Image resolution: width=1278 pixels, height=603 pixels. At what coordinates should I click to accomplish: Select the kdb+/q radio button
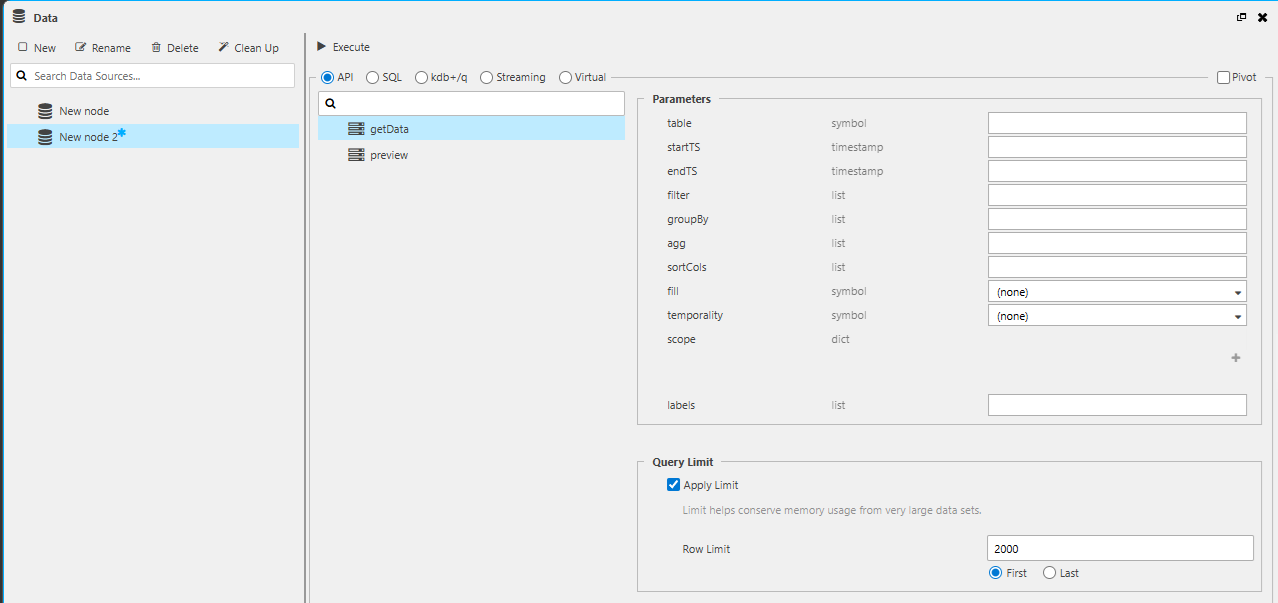coord(421,77)
